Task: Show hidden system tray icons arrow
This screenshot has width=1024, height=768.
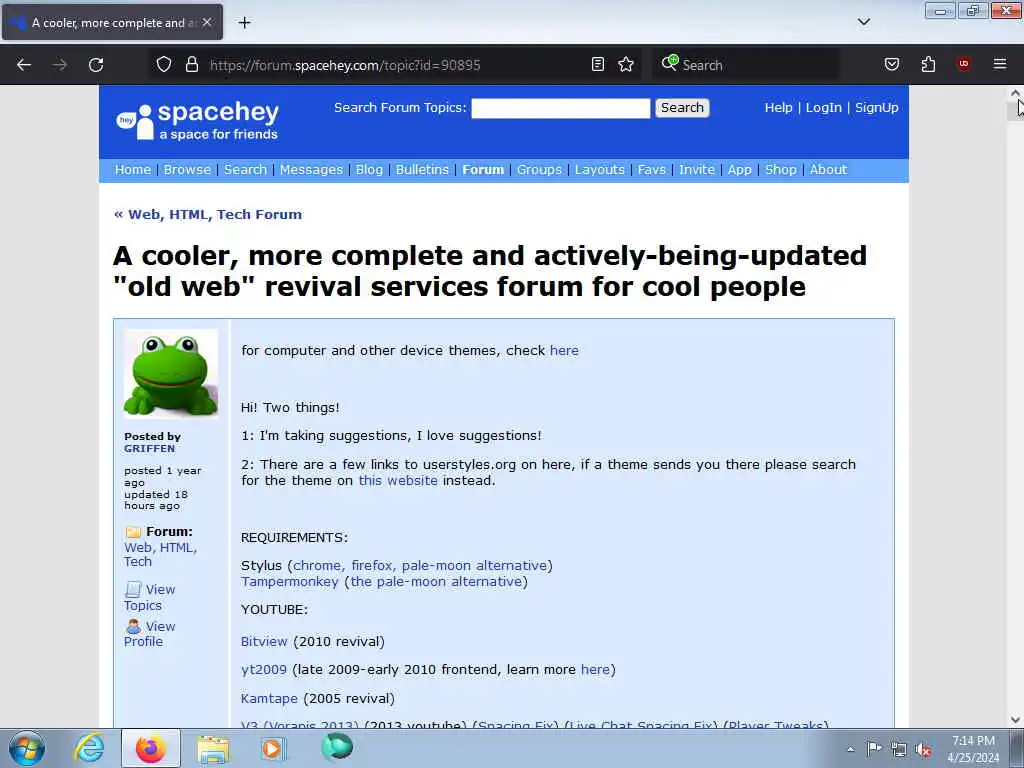Action: click(x=850, y=749)
